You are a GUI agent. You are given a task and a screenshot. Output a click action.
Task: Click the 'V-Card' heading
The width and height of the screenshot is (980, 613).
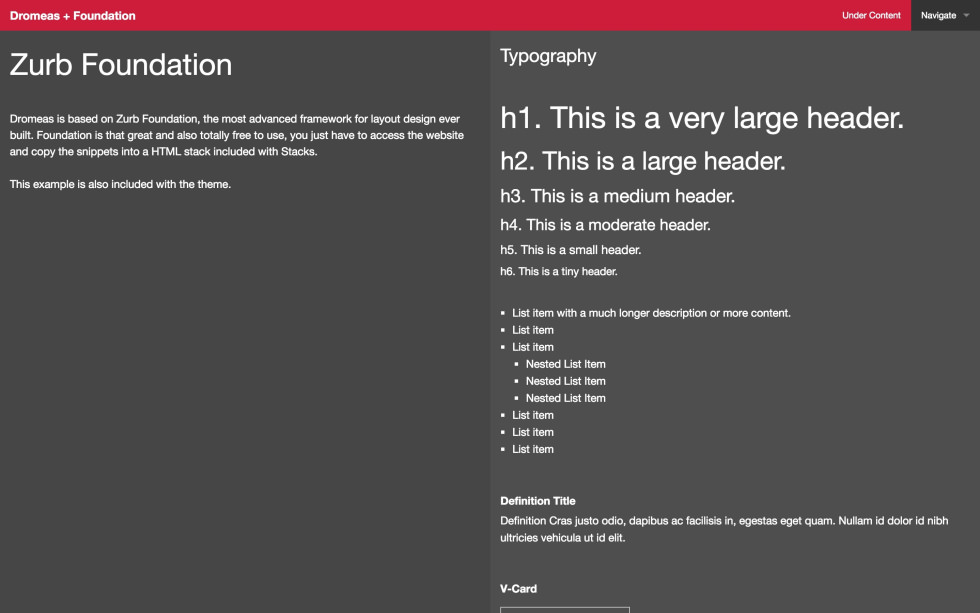pyautogui.click(x=518, y=589)
